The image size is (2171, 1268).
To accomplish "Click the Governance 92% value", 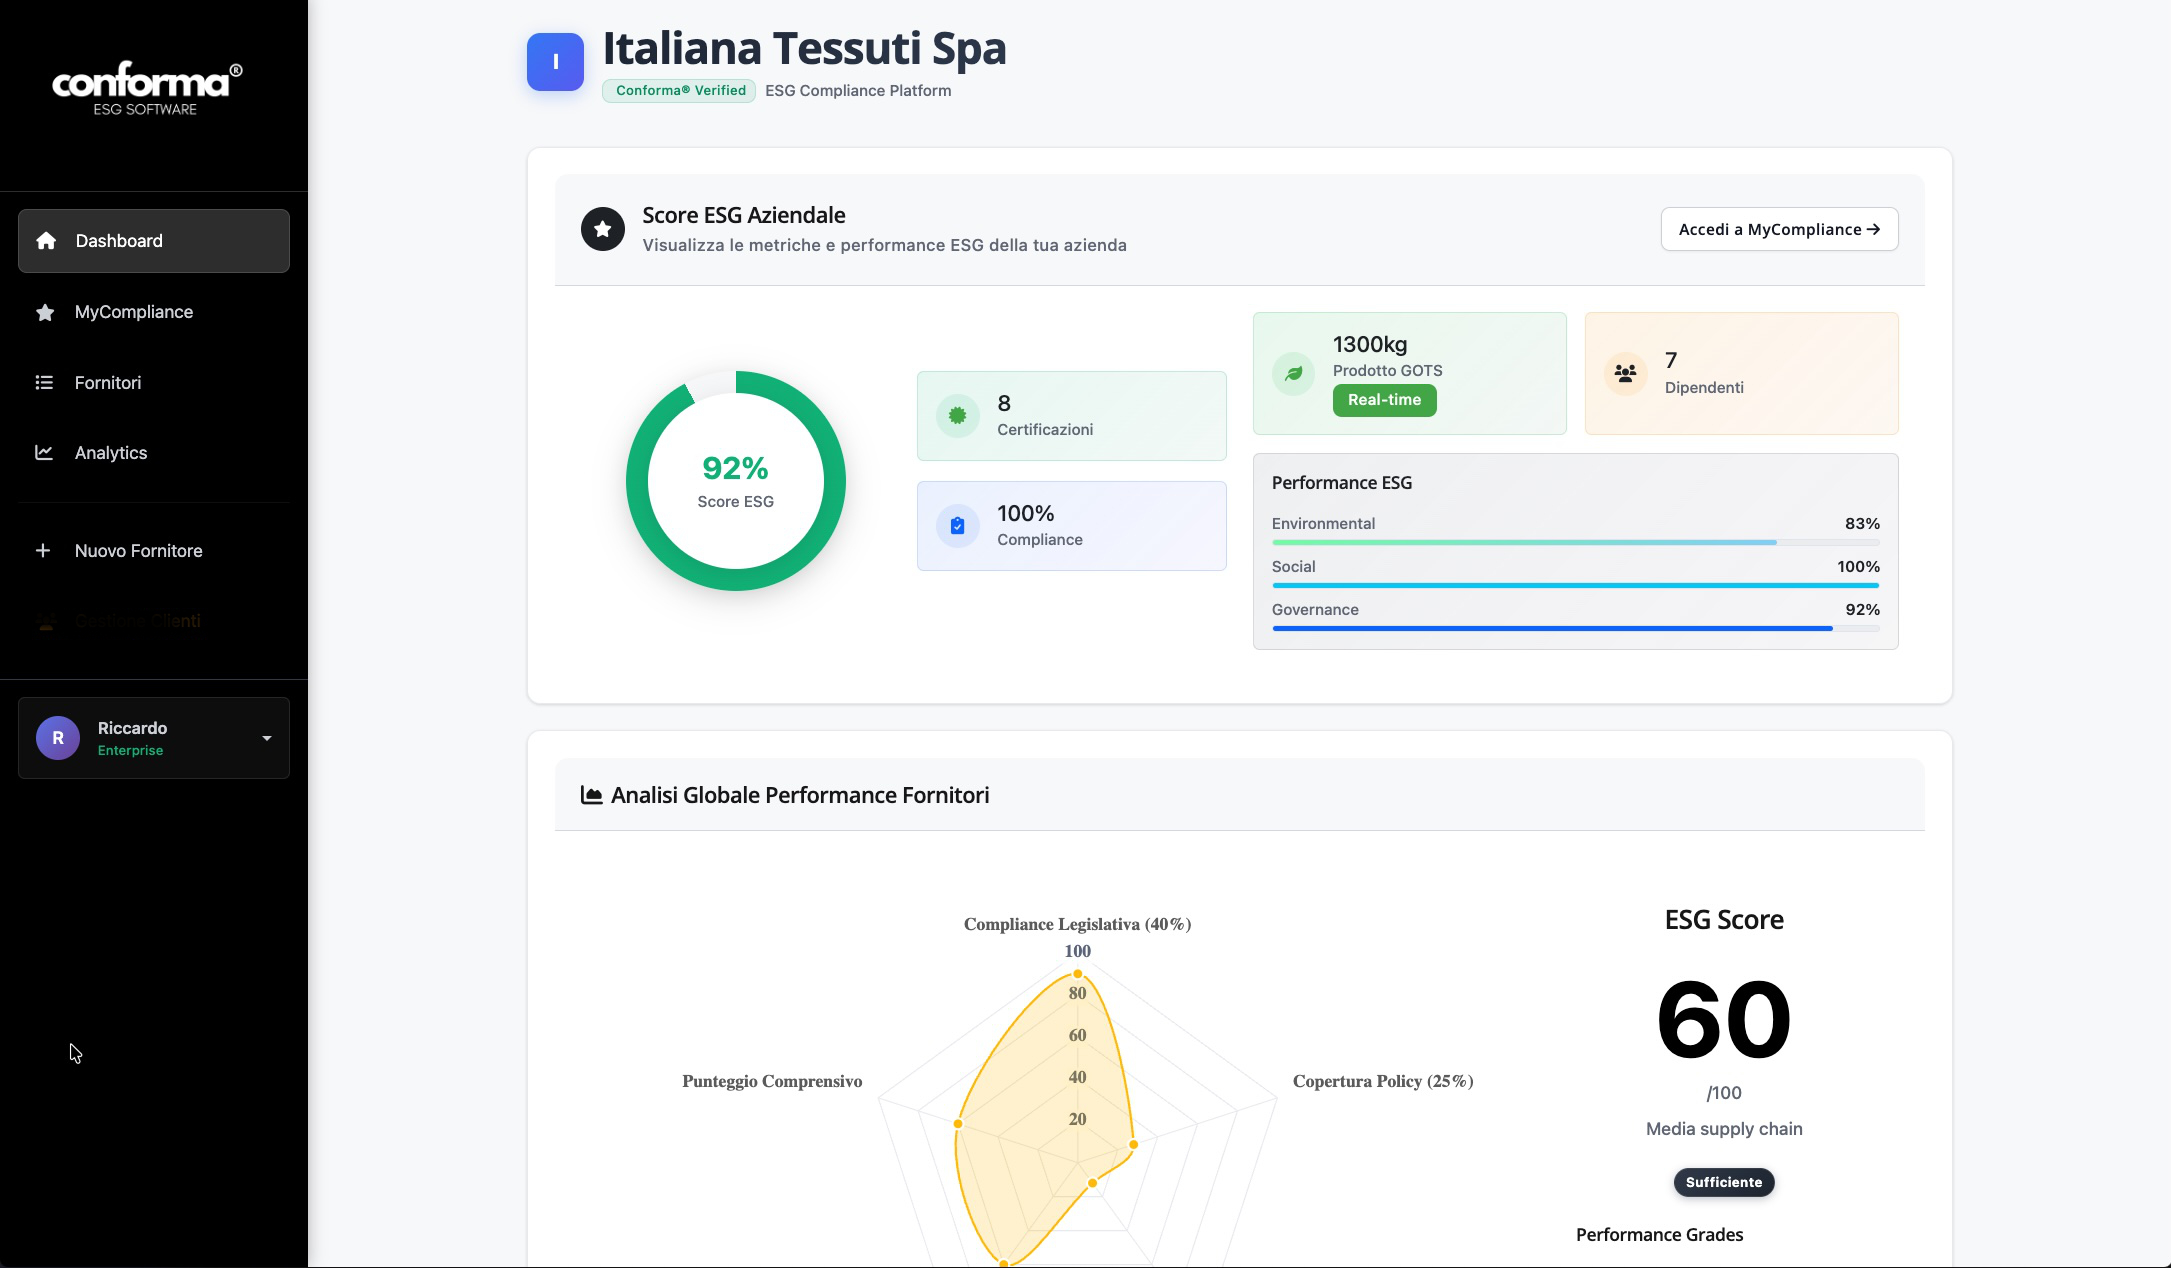I will 1862,609.
